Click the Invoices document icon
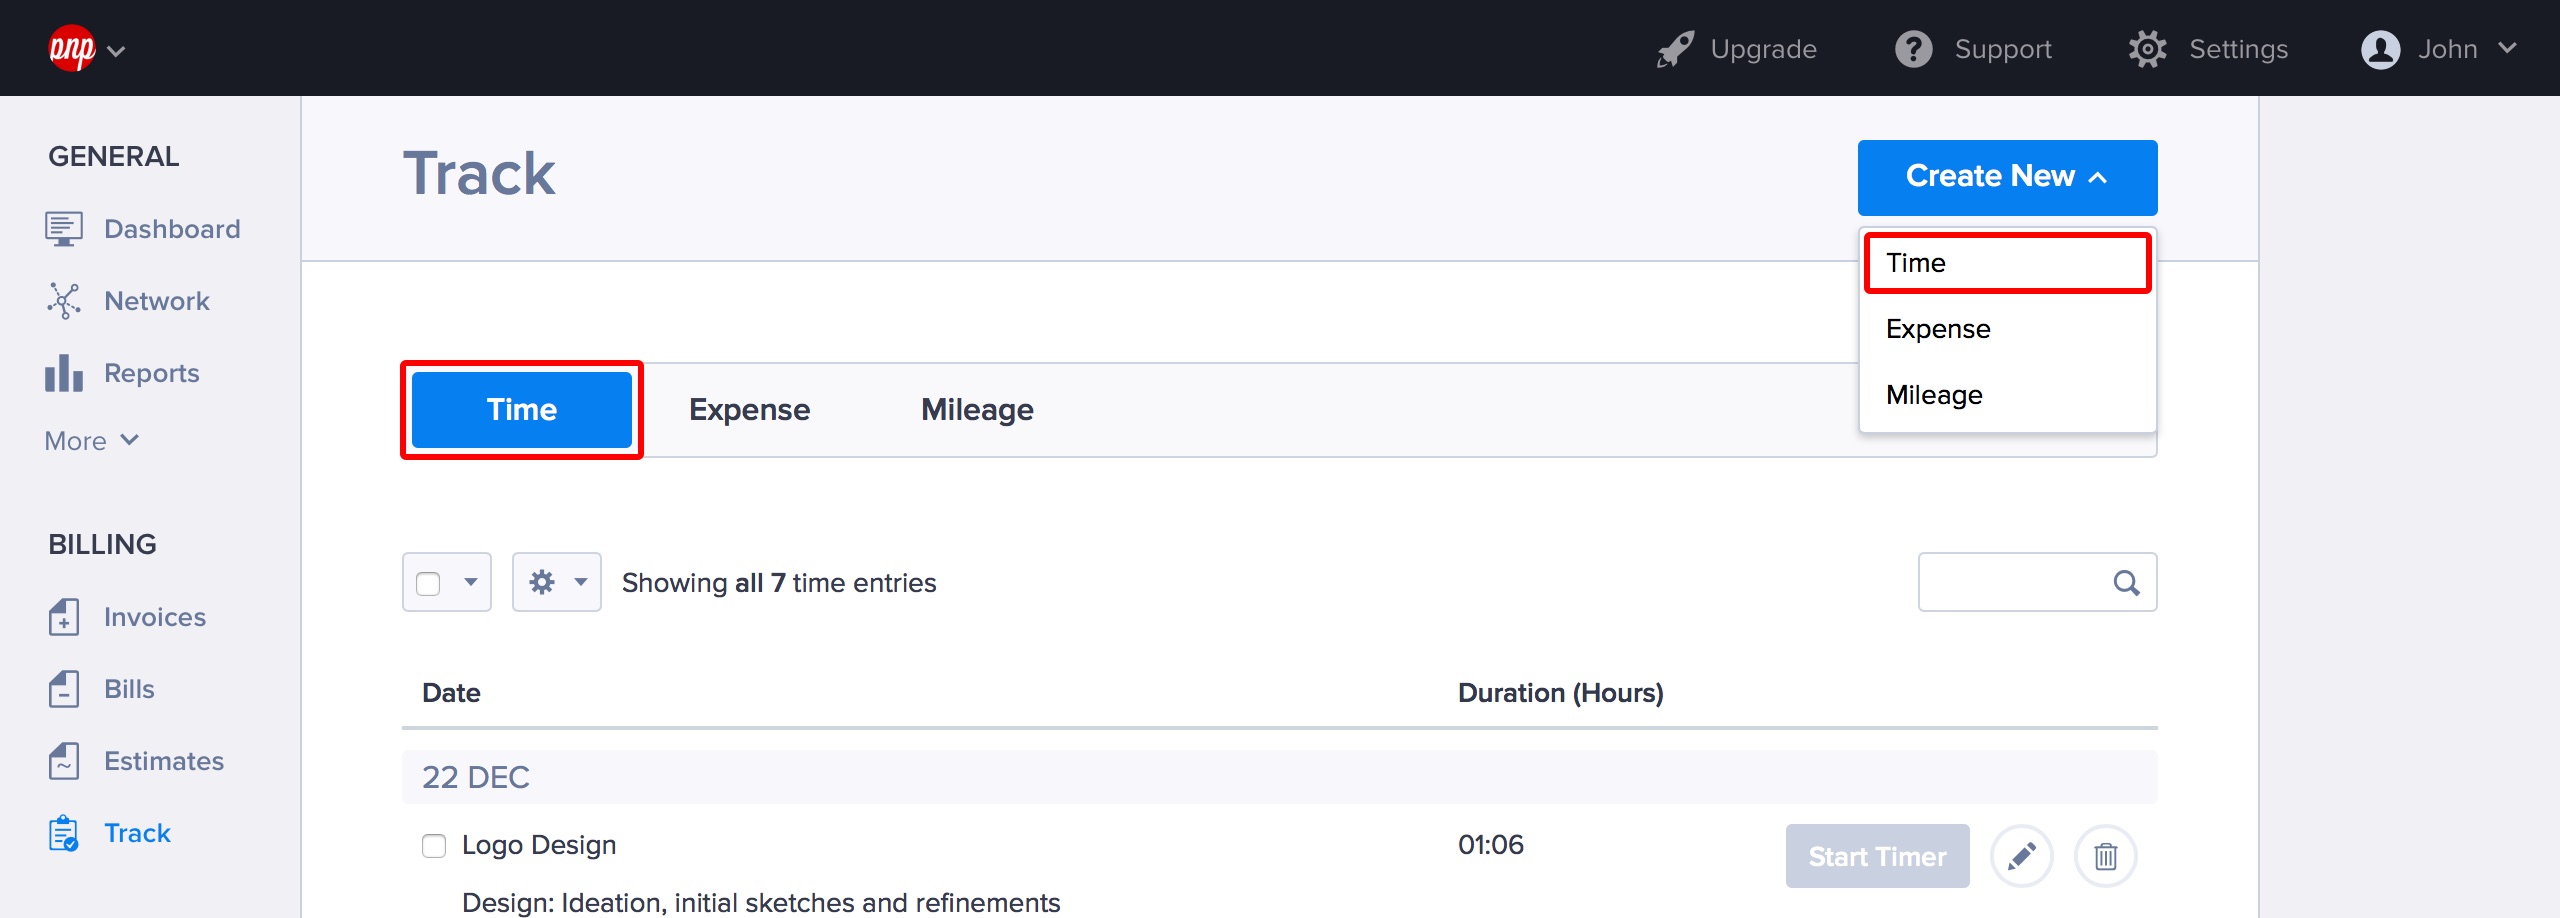This screenshot has width=2560, height=918. pyautogui.click(x=64, y=617)
